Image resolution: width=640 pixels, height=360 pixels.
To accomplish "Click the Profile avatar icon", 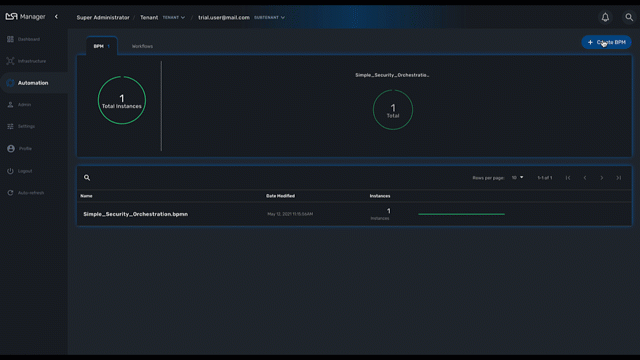I will coord(11,149).
